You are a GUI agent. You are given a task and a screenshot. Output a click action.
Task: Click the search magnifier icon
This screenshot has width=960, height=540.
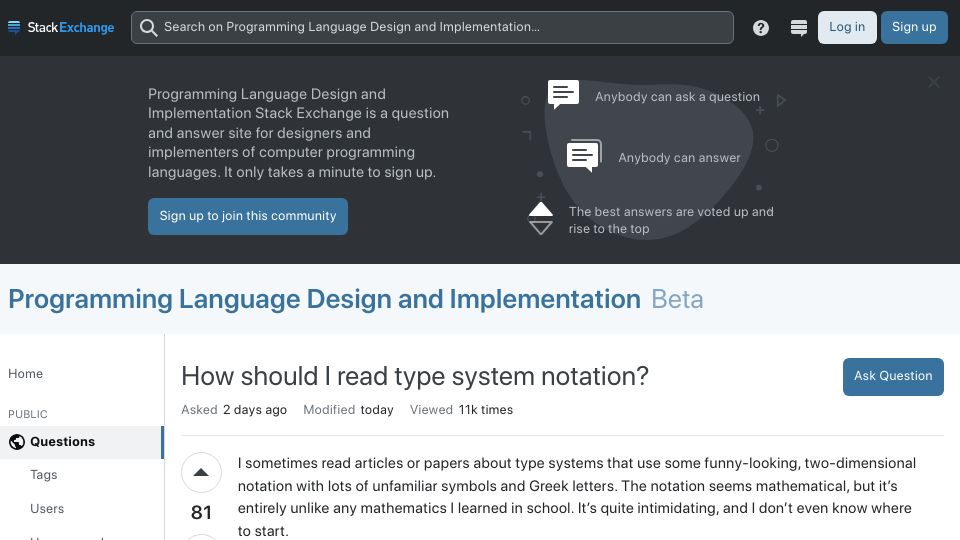[x=148, y=28]
